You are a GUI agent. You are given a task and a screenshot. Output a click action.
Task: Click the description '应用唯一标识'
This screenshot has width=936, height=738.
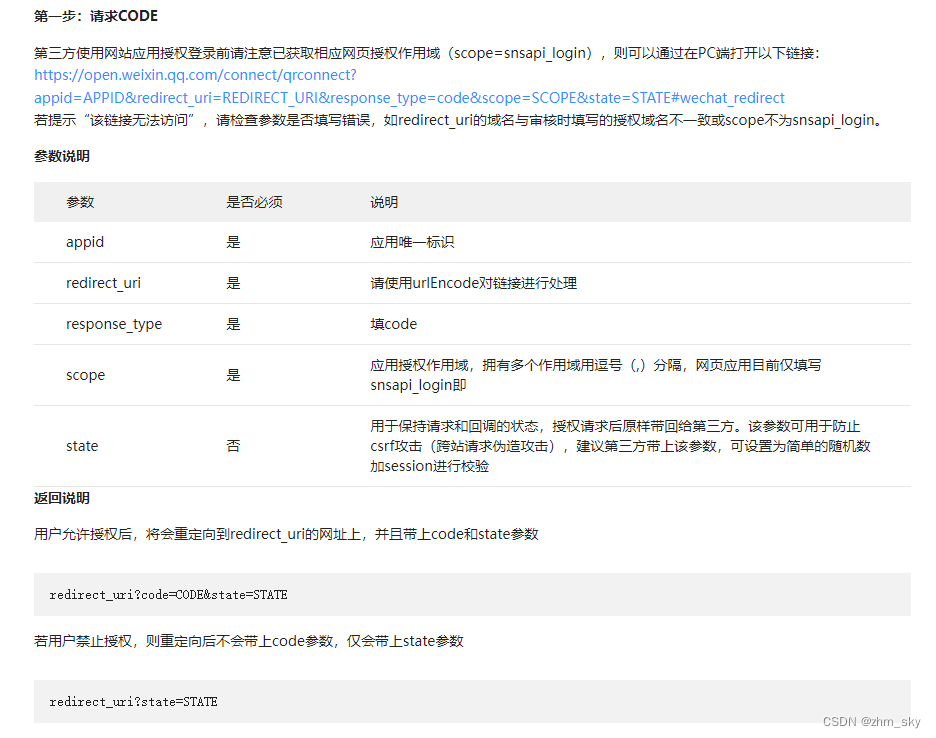pyautogui.click(x=412, y=242)
